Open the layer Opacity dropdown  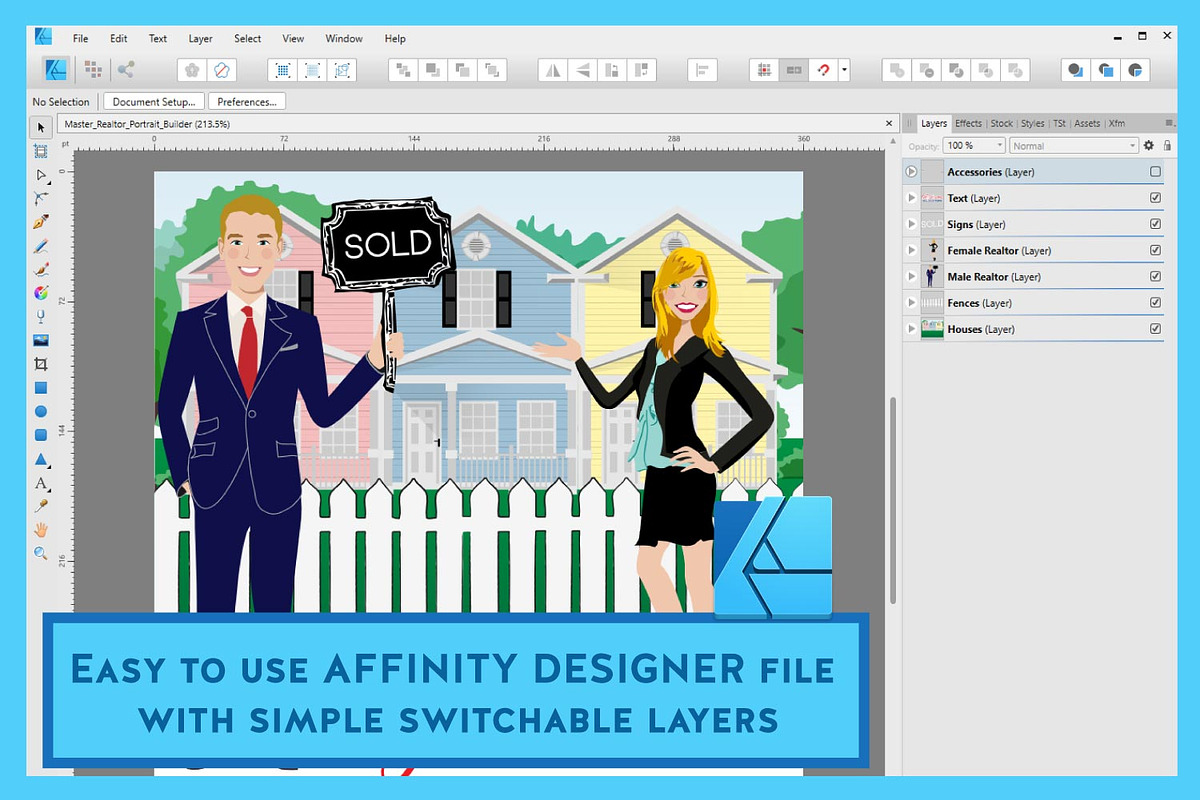976,146
